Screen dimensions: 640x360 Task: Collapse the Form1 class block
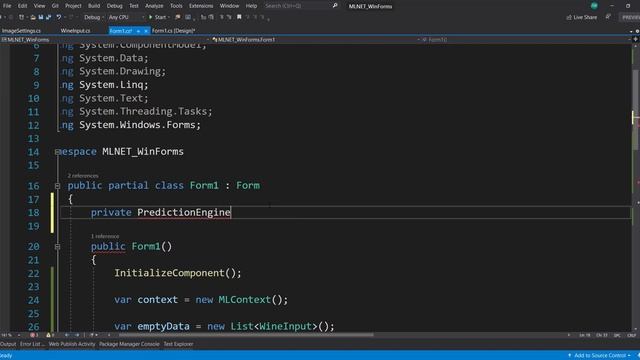point(58,186)
